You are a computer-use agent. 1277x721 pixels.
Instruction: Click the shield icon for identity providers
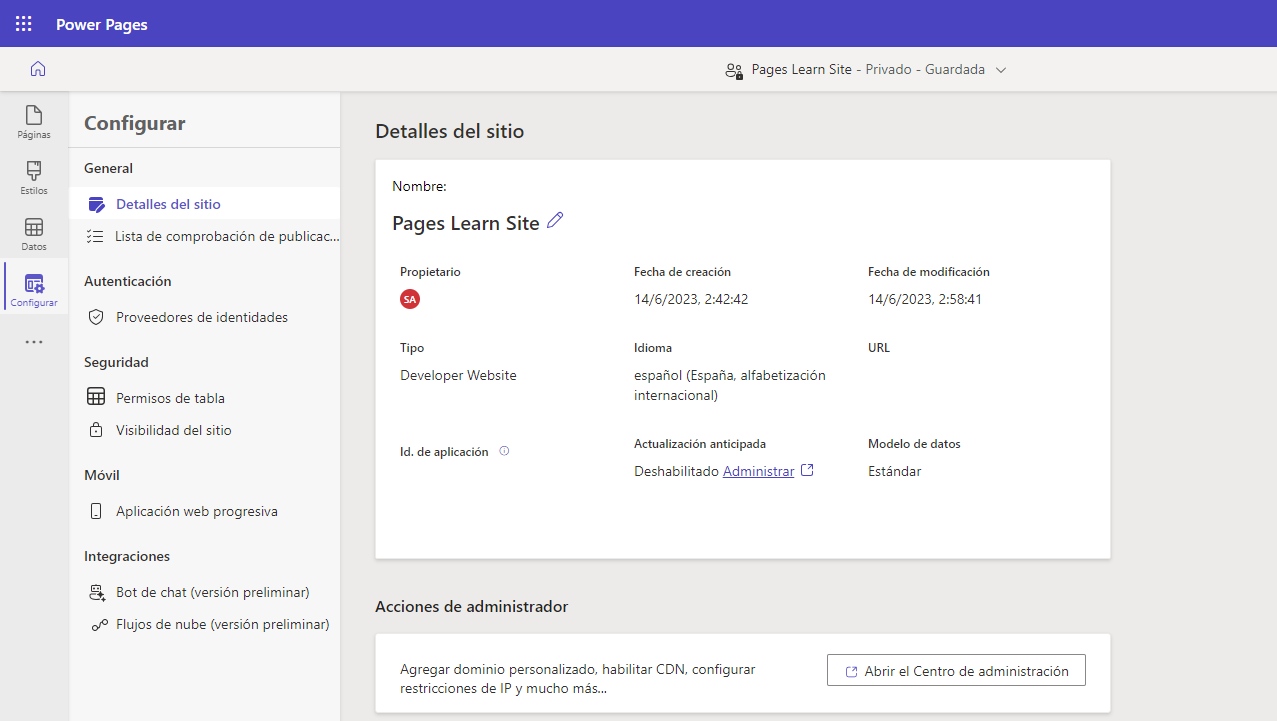96,317
